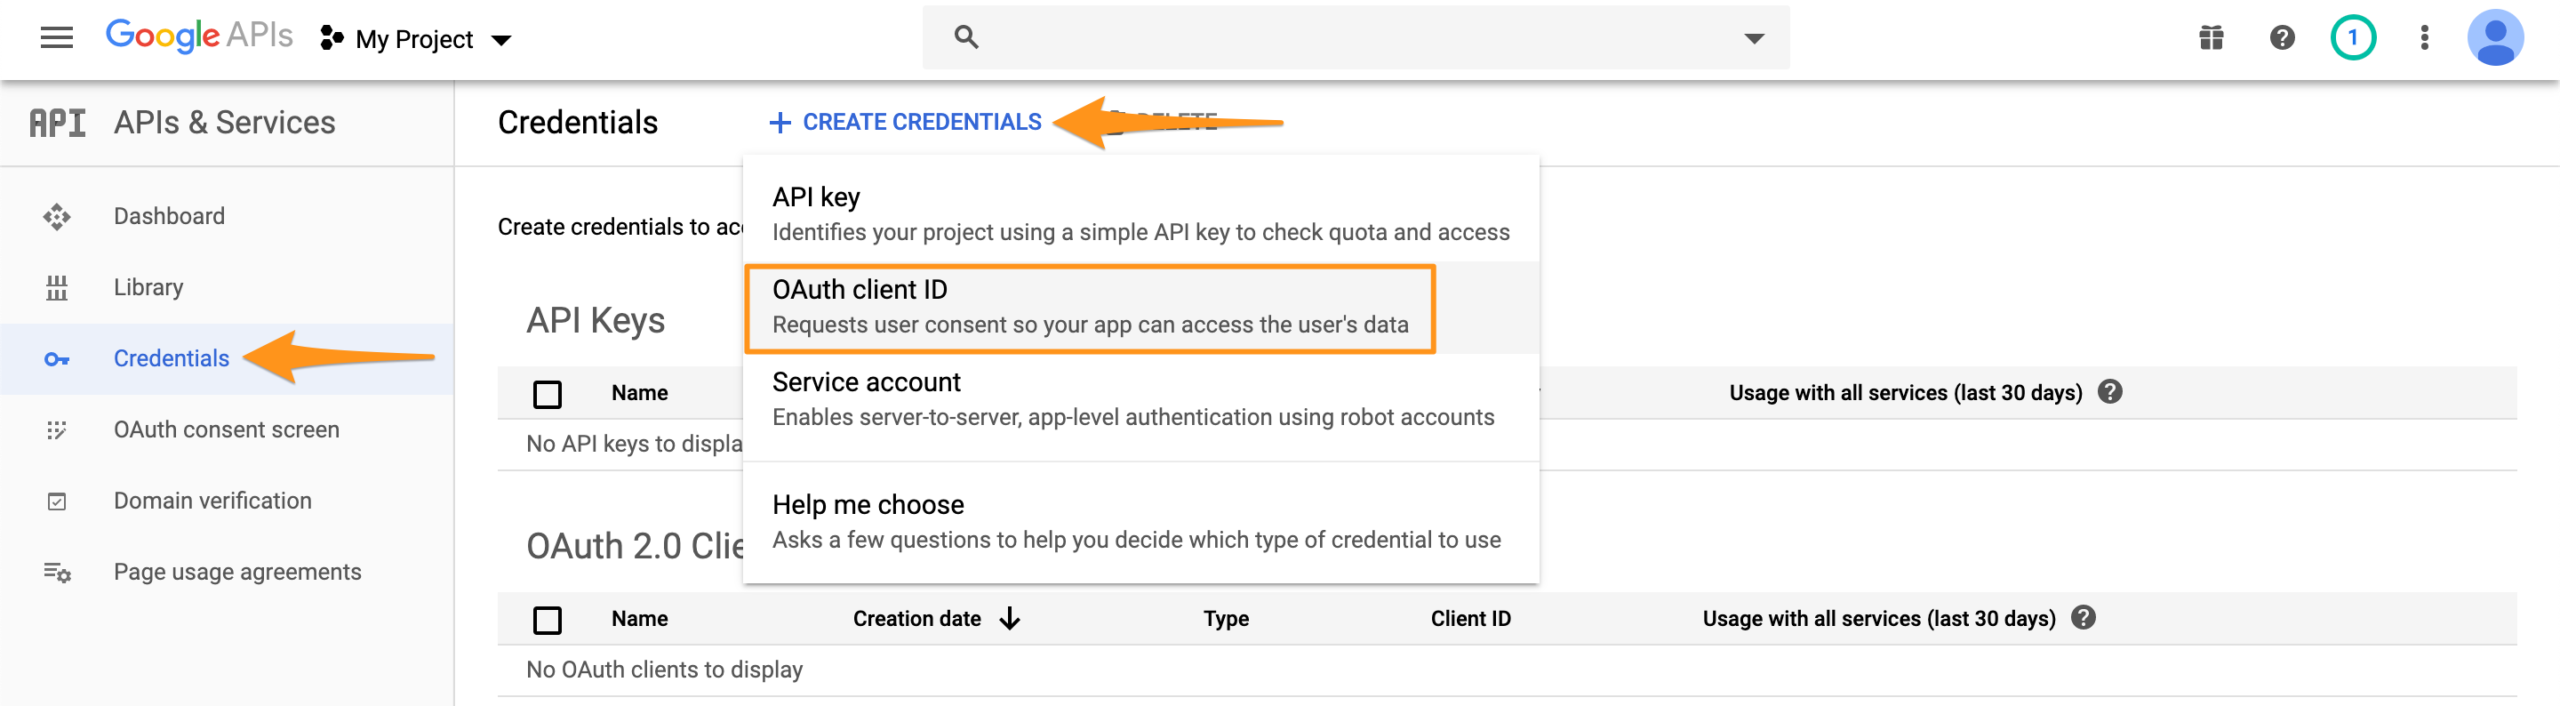The width and height of the screenshot is (2560, 706).
Task: Go to Library in the sidebar
Action: tap(148, 288)
